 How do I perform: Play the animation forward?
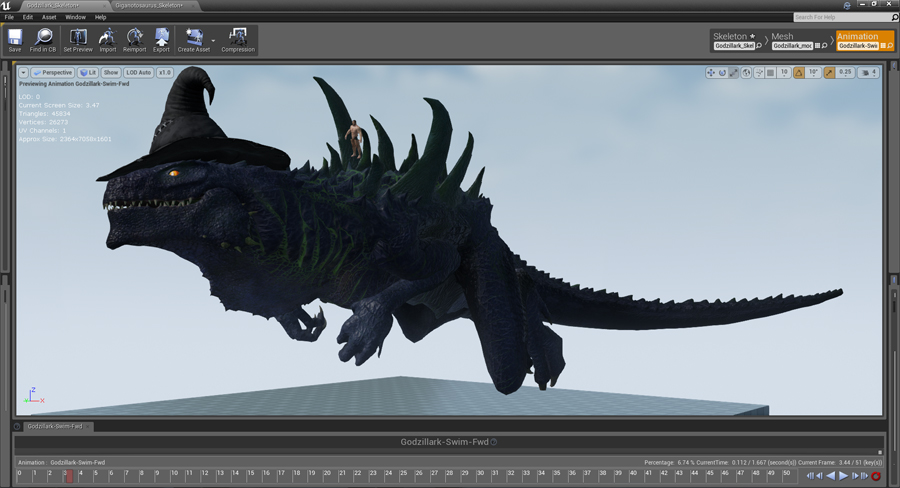[x=843, y=475]
